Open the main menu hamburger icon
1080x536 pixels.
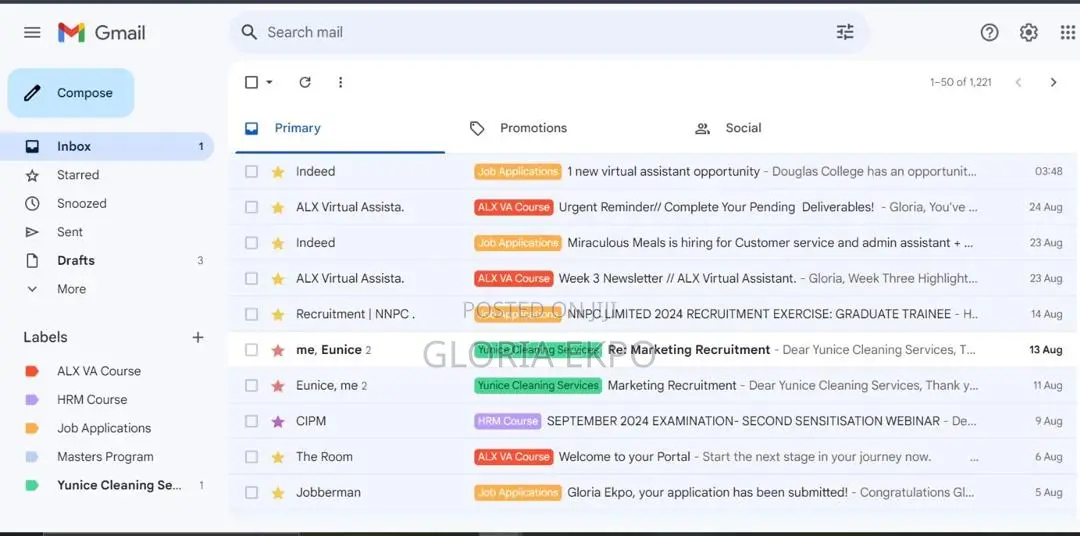click(x=32, y=32)
